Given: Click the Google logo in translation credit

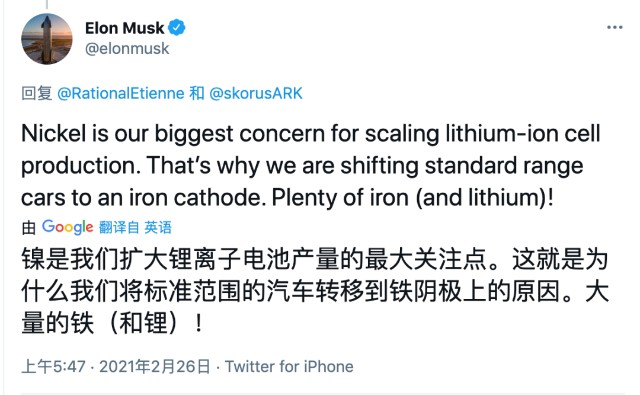Looking at the screenshot, I should pos(67,227).
